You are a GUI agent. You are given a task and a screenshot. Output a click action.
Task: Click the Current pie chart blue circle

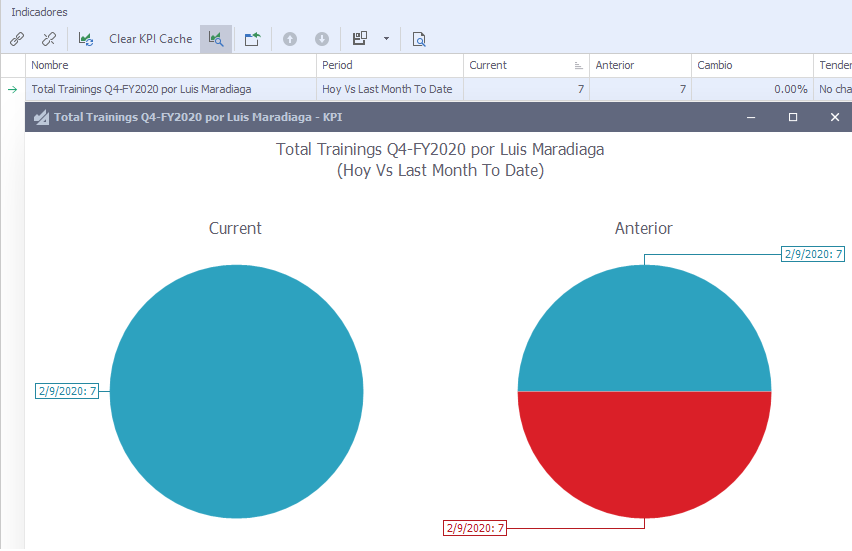click(x=236, y=392)
